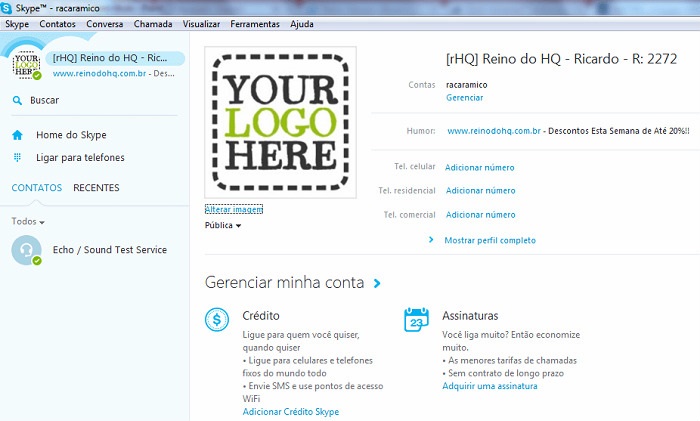Open the Visualizar menu

tap(201, 24)
